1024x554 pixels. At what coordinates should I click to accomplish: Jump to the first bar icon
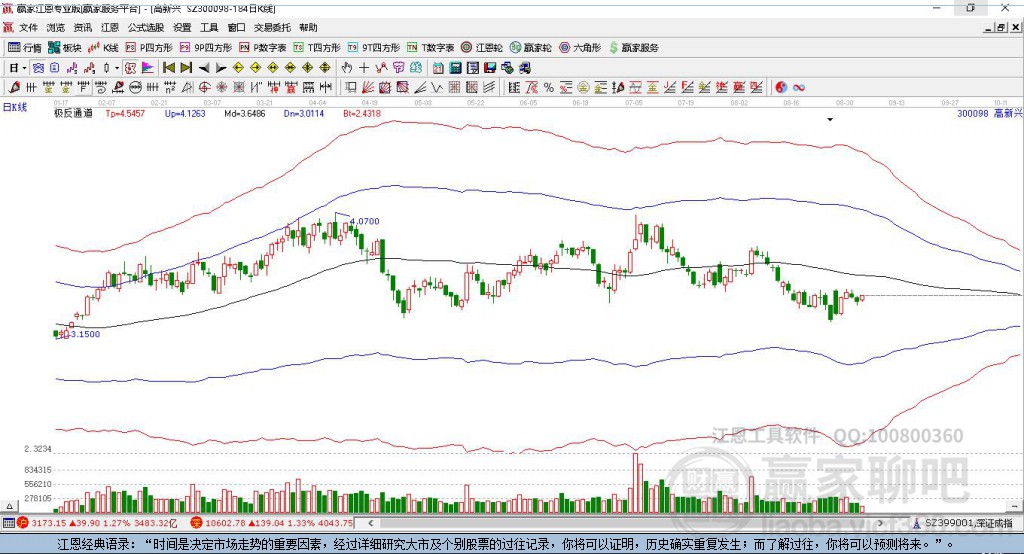[168, 68]
